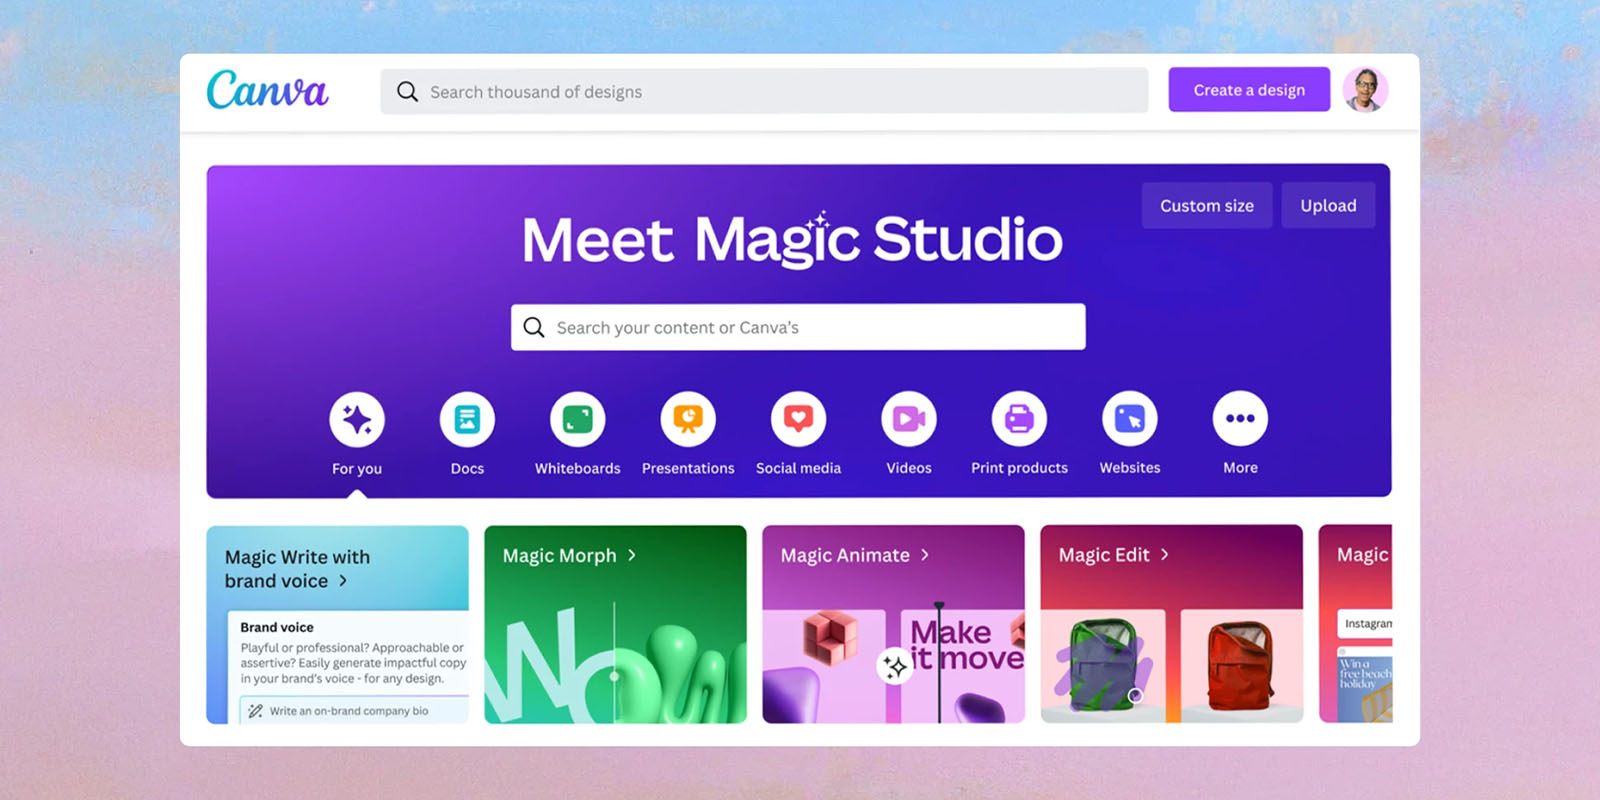Viewport: 1600px width, 800px height.
Task: Open the user profile avatar
Action: click(1365, 90)
